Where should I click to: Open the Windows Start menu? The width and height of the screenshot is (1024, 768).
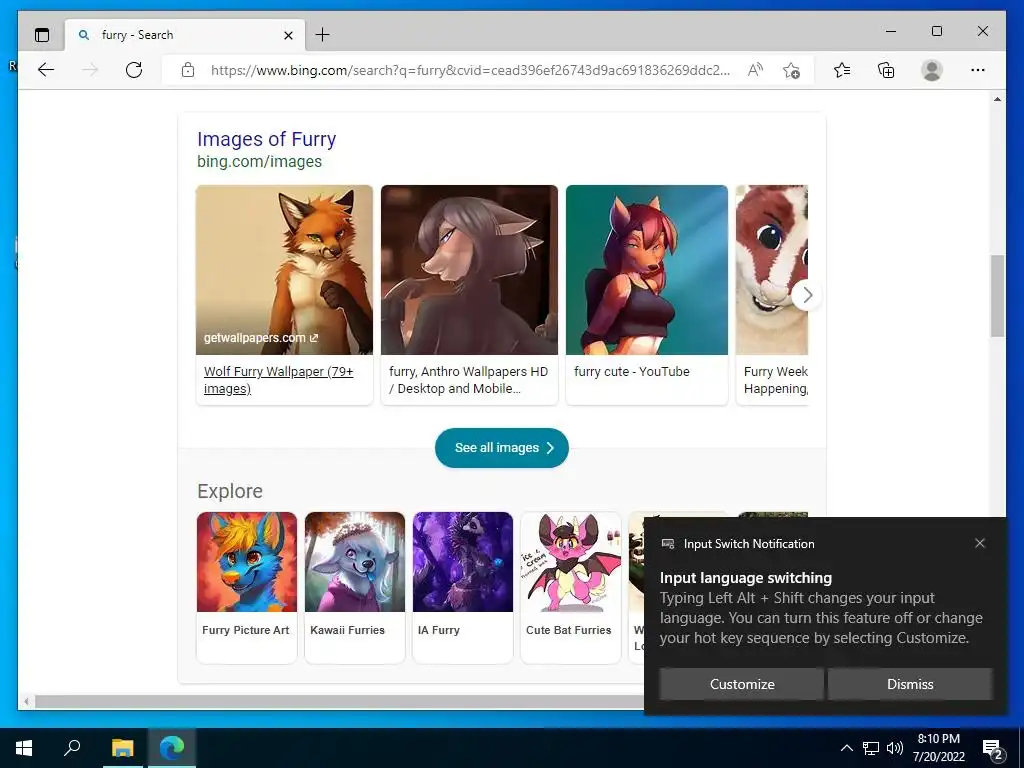(x=24, y=748)
